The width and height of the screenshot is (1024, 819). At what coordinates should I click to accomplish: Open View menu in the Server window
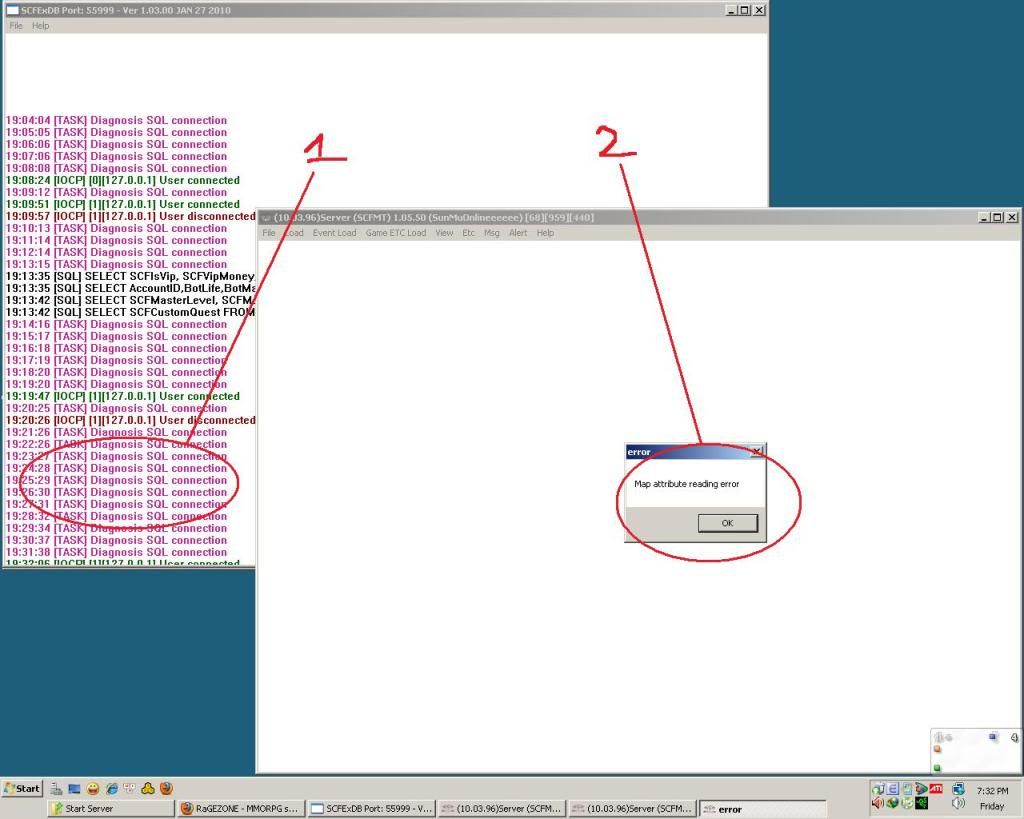tap(444, 233)
